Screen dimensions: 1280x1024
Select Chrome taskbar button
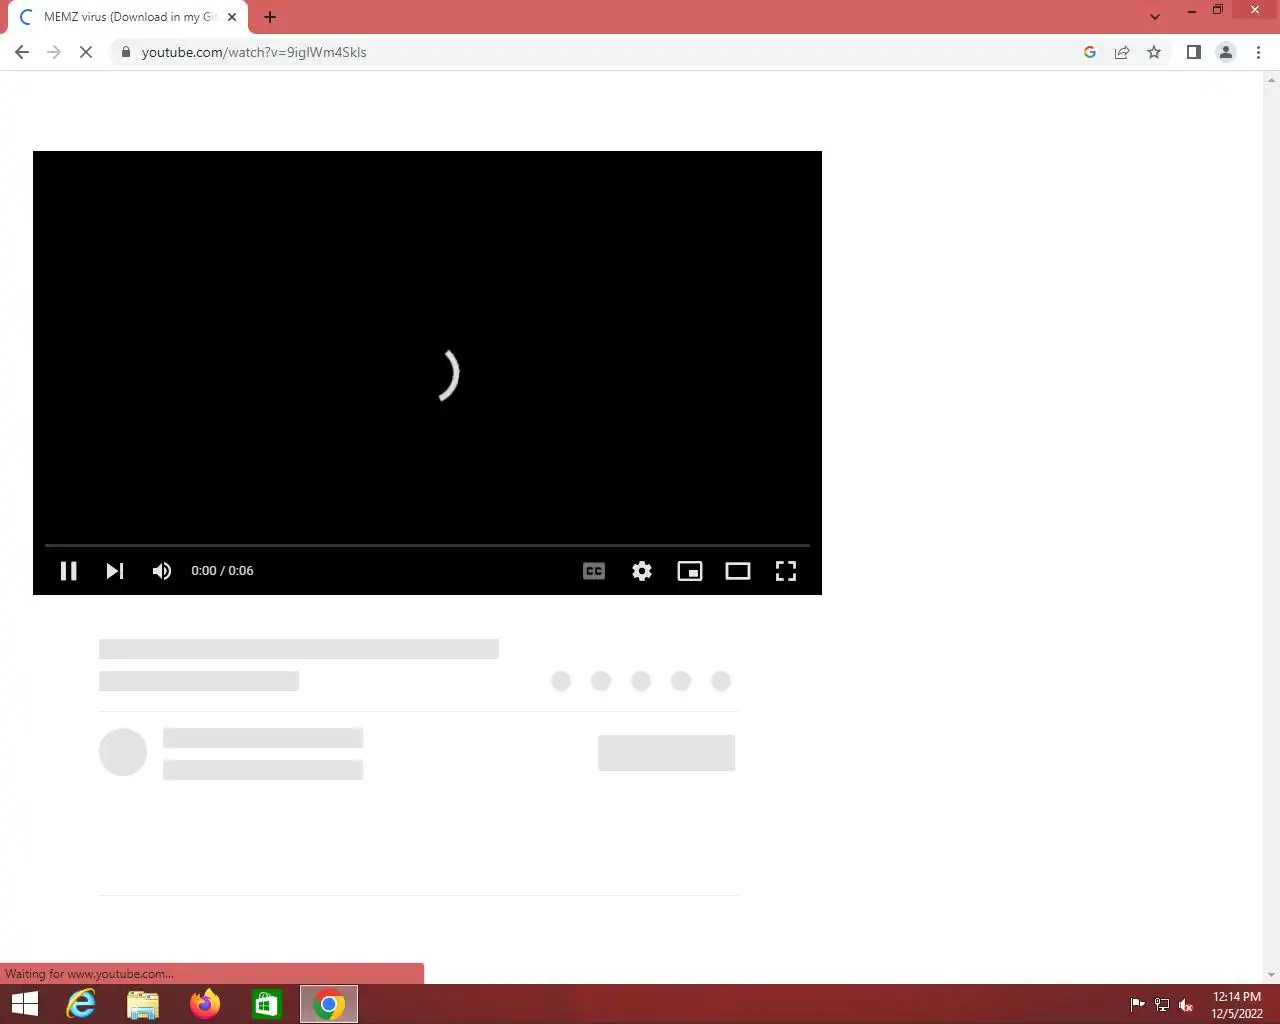coord(329,1004)
